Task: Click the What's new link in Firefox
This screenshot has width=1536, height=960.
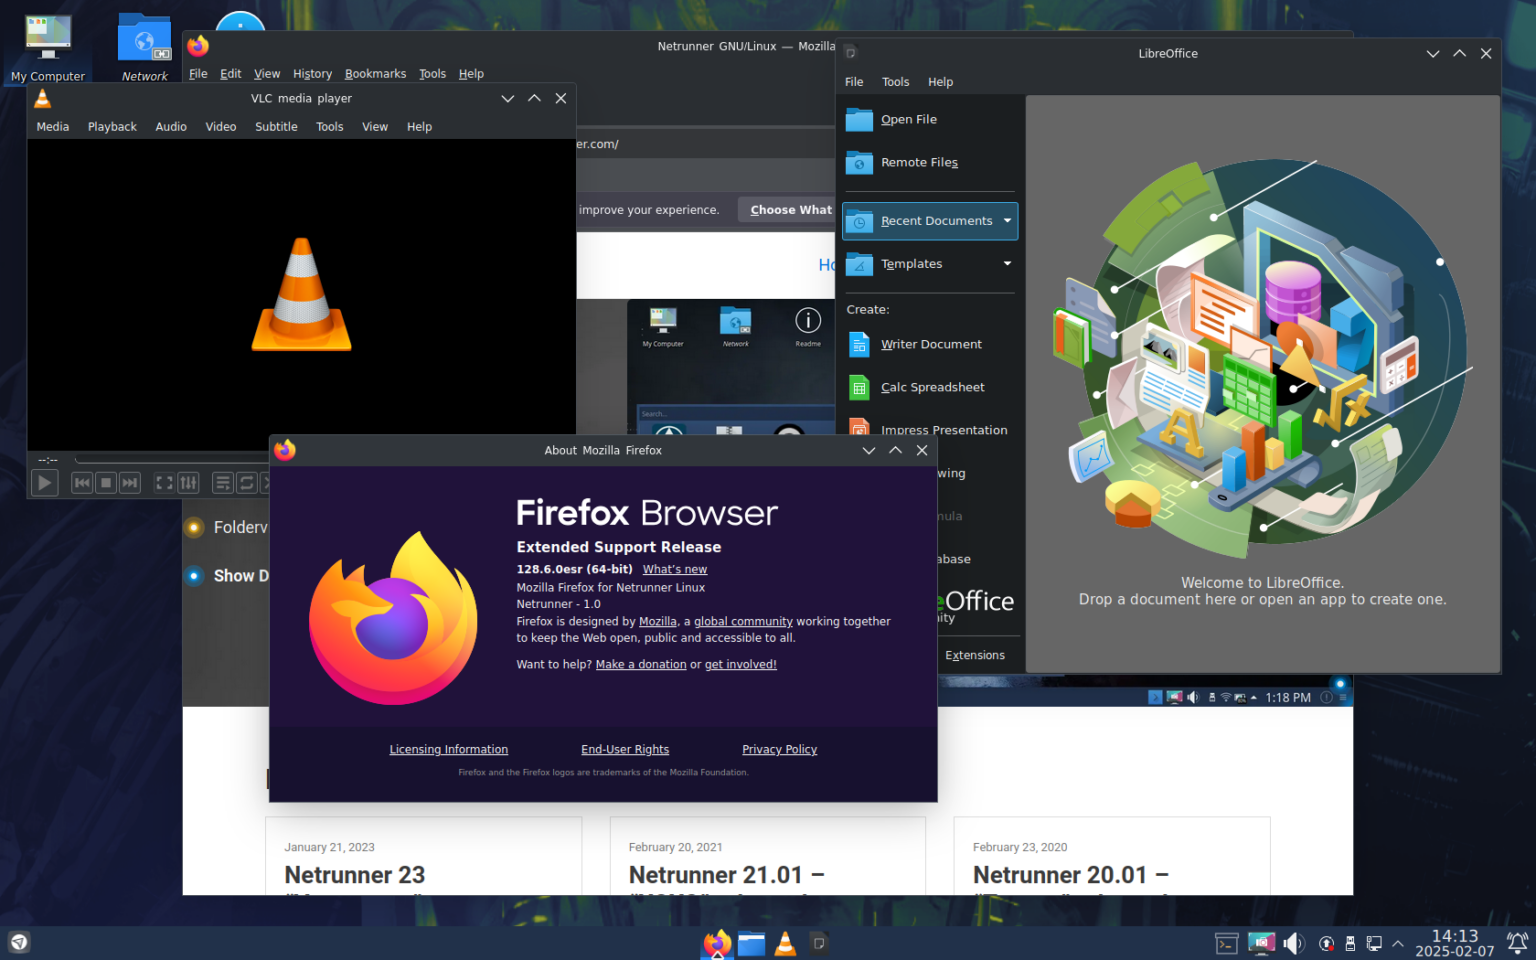Action: (x=674, y=568)
